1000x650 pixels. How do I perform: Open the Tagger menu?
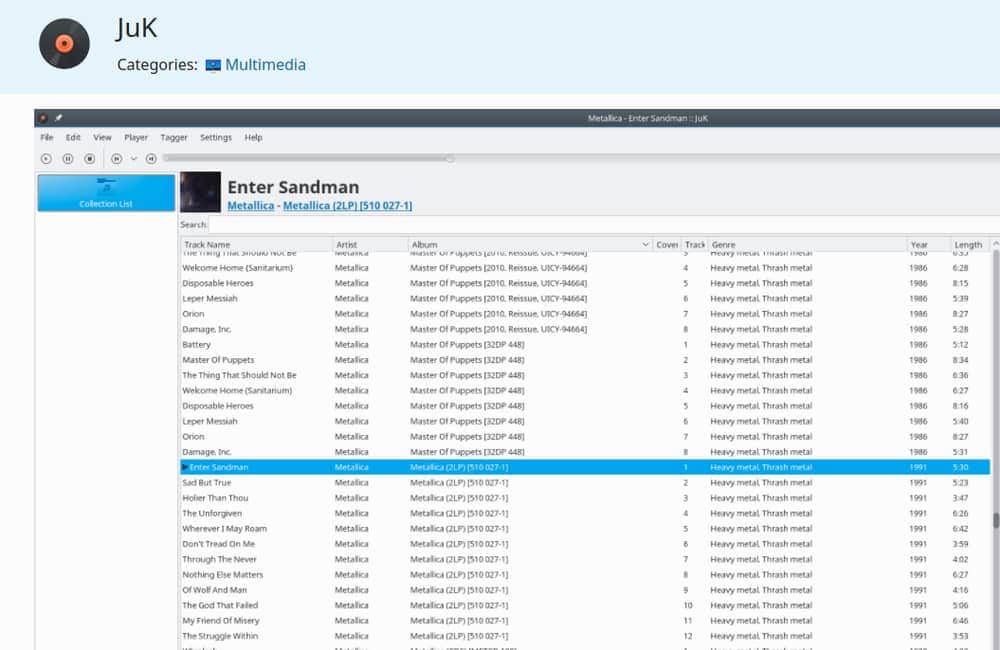tap(173, 137)
